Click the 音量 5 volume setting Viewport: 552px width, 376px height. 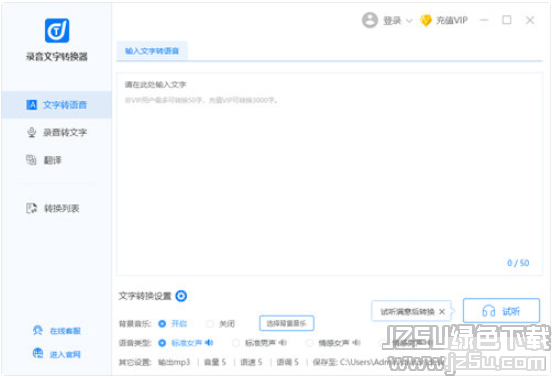[215, 362]
